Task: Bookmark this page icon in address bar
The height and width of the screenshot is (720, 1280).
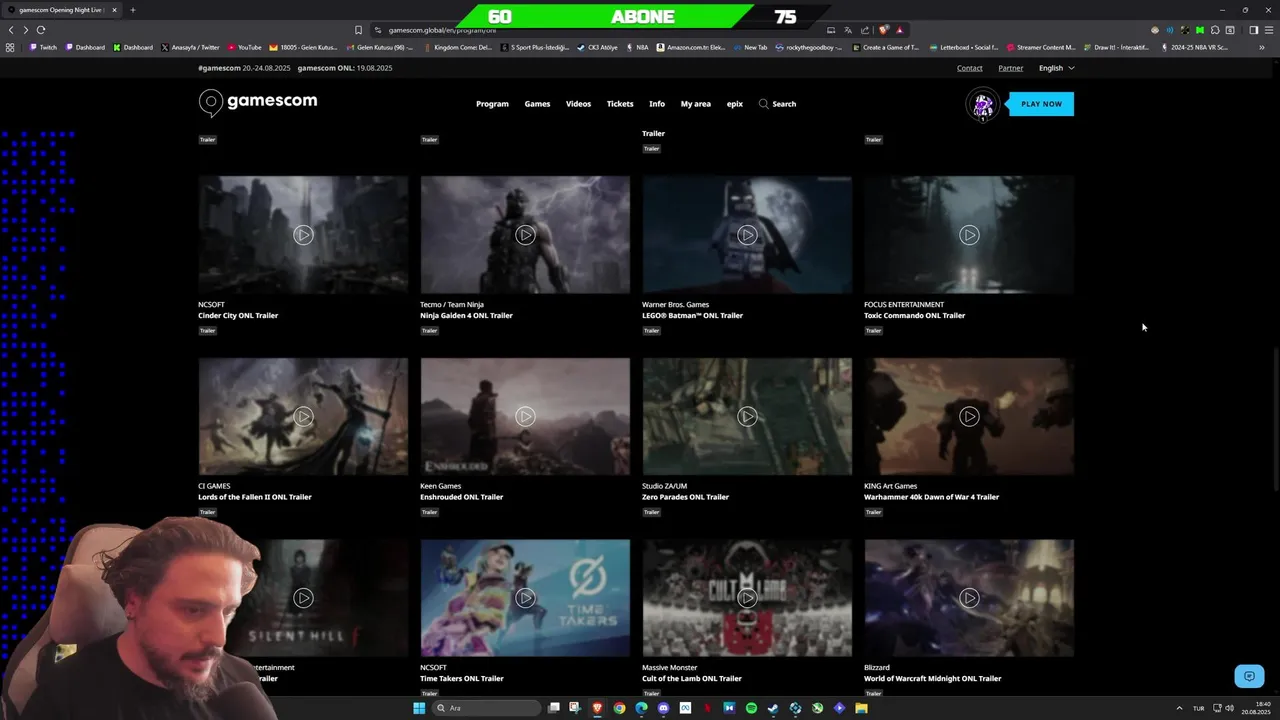Action: pyautogui.click(x=358, y=30)
